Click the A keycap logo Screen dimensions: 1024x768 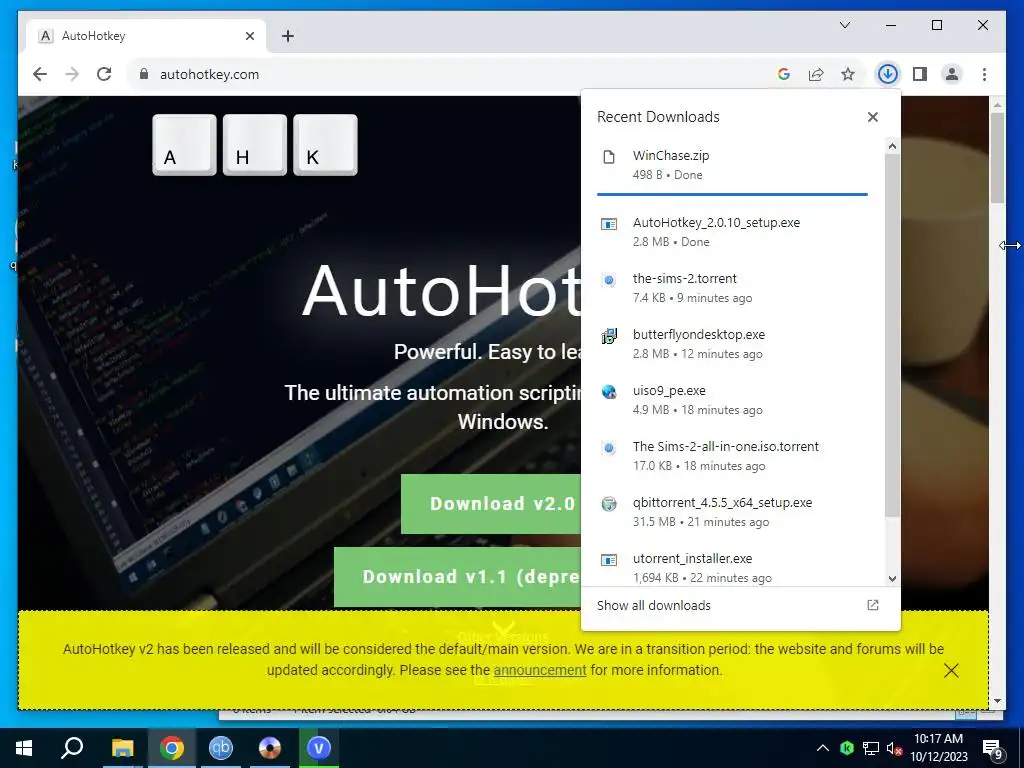pos(184,145)
